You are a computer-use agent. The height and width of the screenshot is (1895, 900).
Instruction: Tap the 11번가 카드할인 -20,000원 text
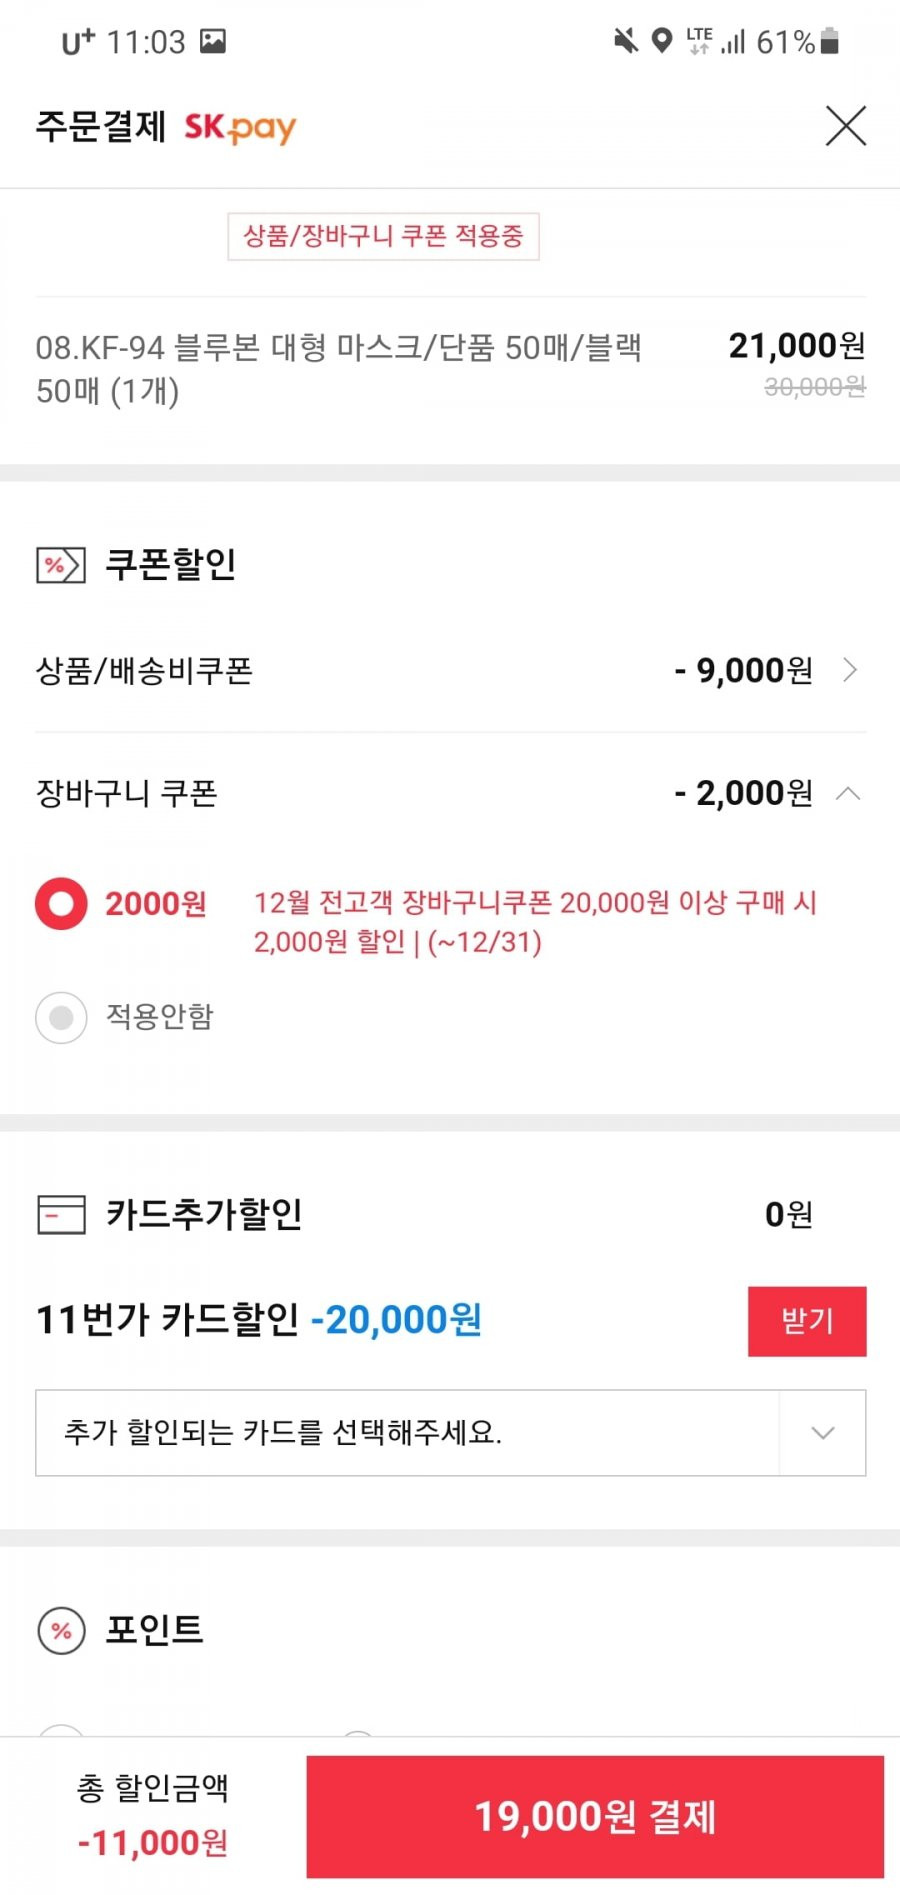click(259, 1320)
